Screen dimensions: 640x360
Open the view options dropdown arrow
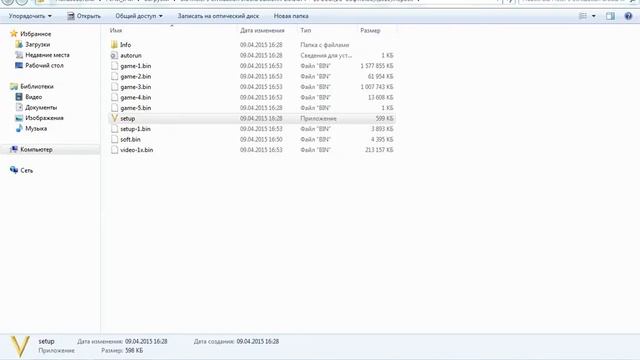(x=593, y=16)
